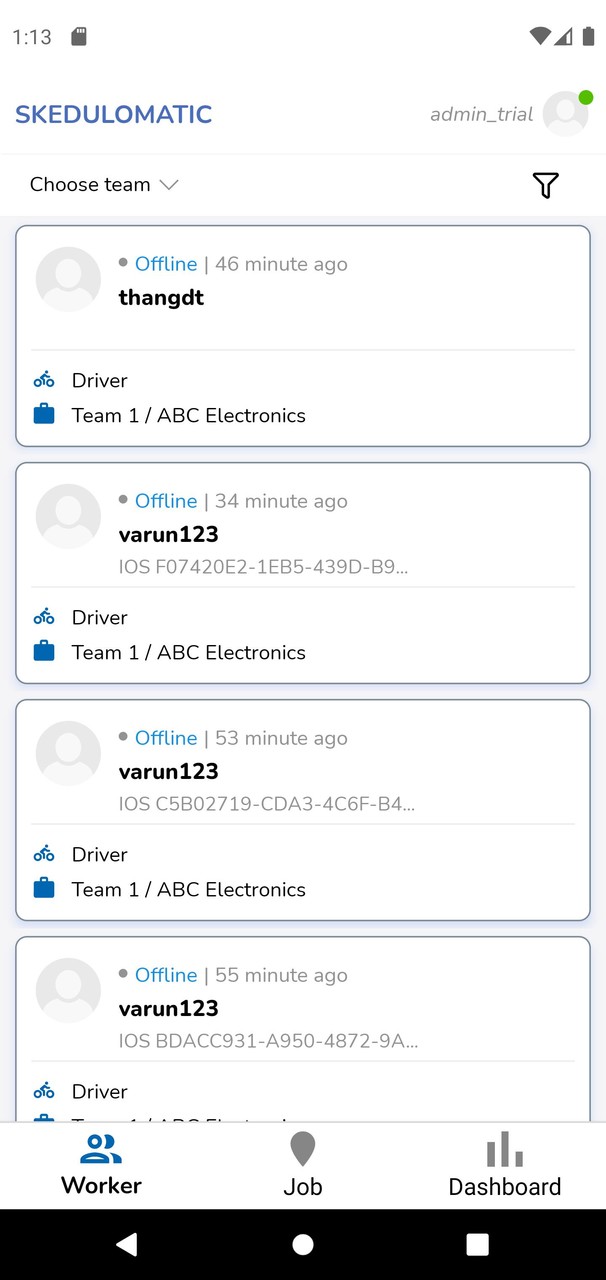606x1280 pixels.
Task: Tap the briefcase icon next to Team 1 on varun123's card
Action: pos(43,650)
